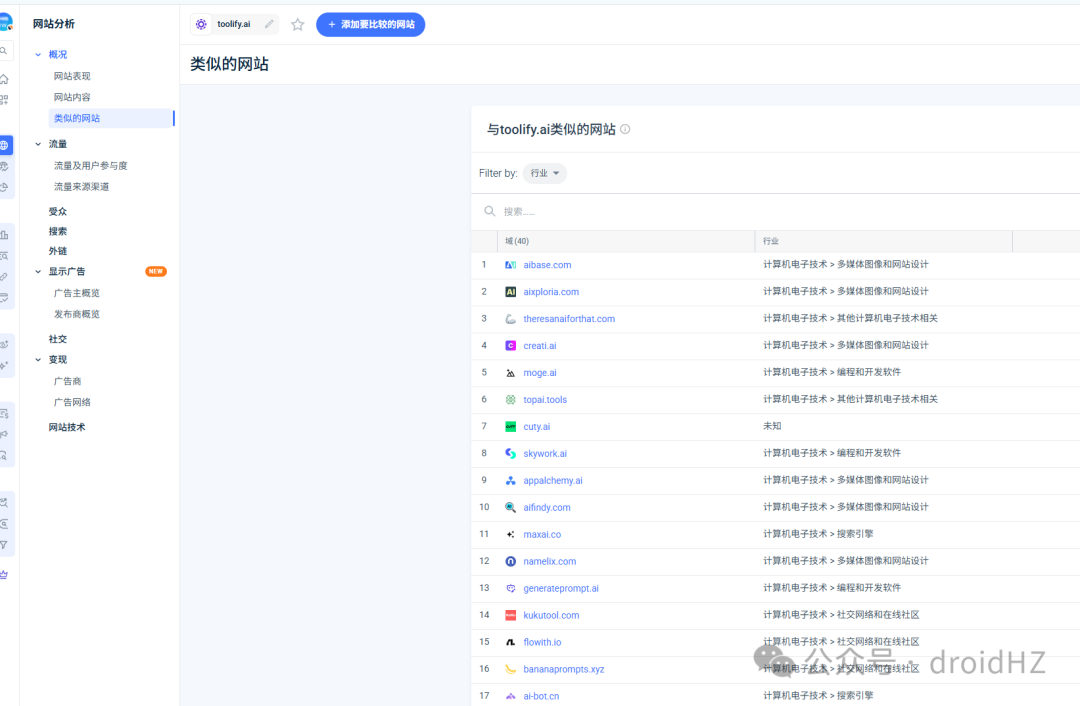Click the flowith.io favicon
The height and width of the screenshot is (706, 1080).
[510, 642]
